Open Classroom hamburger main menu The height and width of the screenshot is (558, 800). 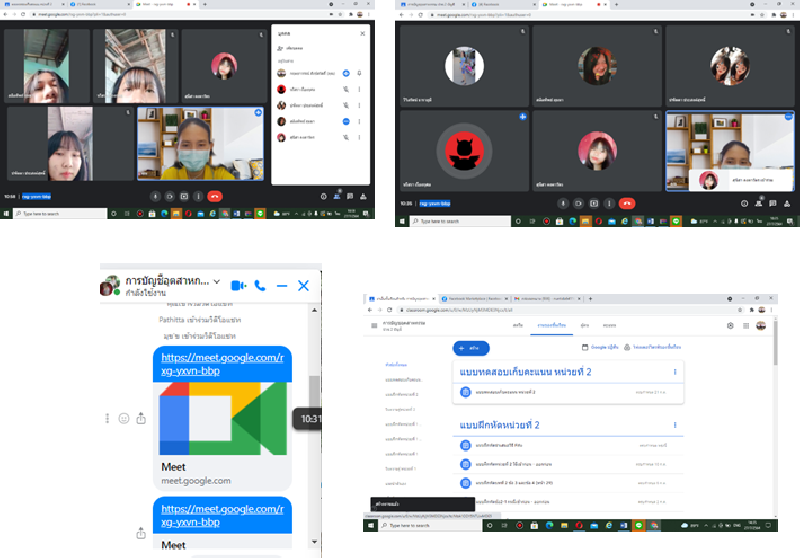375,325
